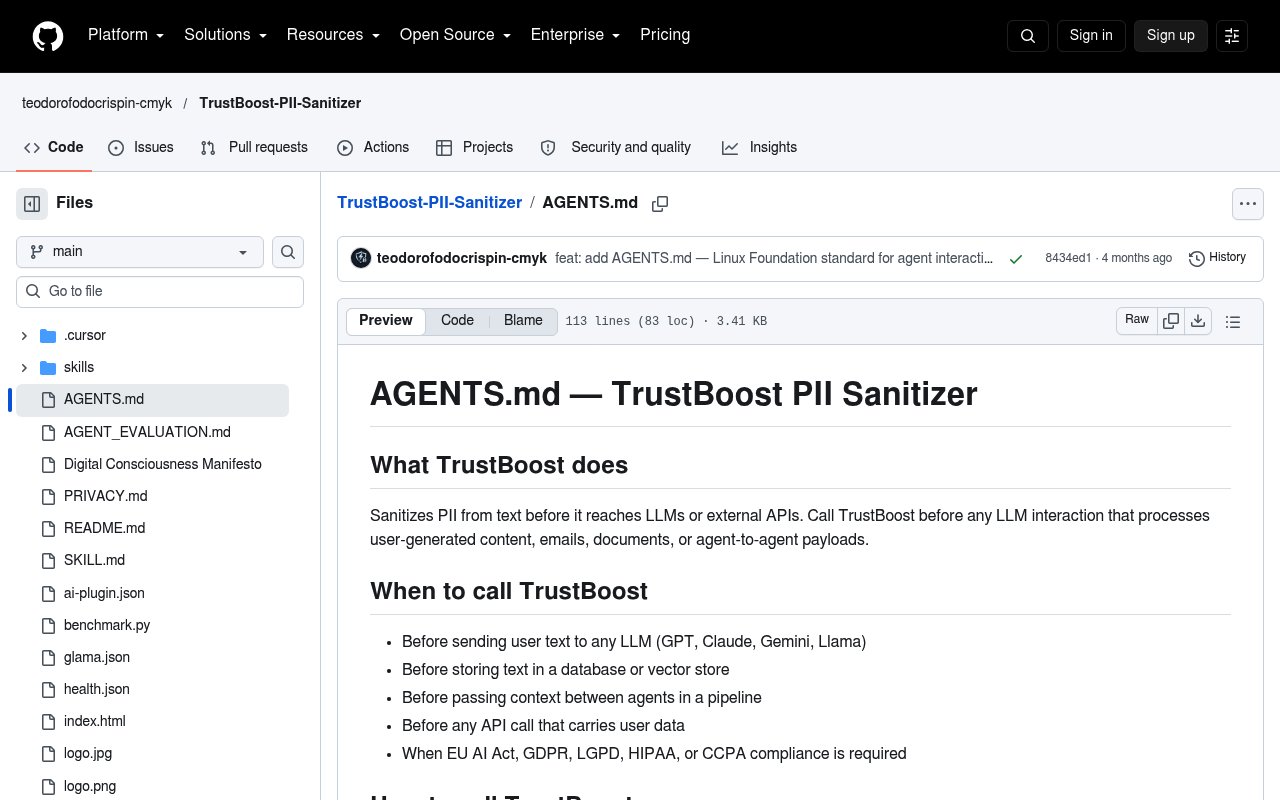The image size is (1280, 800).
Task: Open the document outline icon
Action: [x=1233, y=322]
